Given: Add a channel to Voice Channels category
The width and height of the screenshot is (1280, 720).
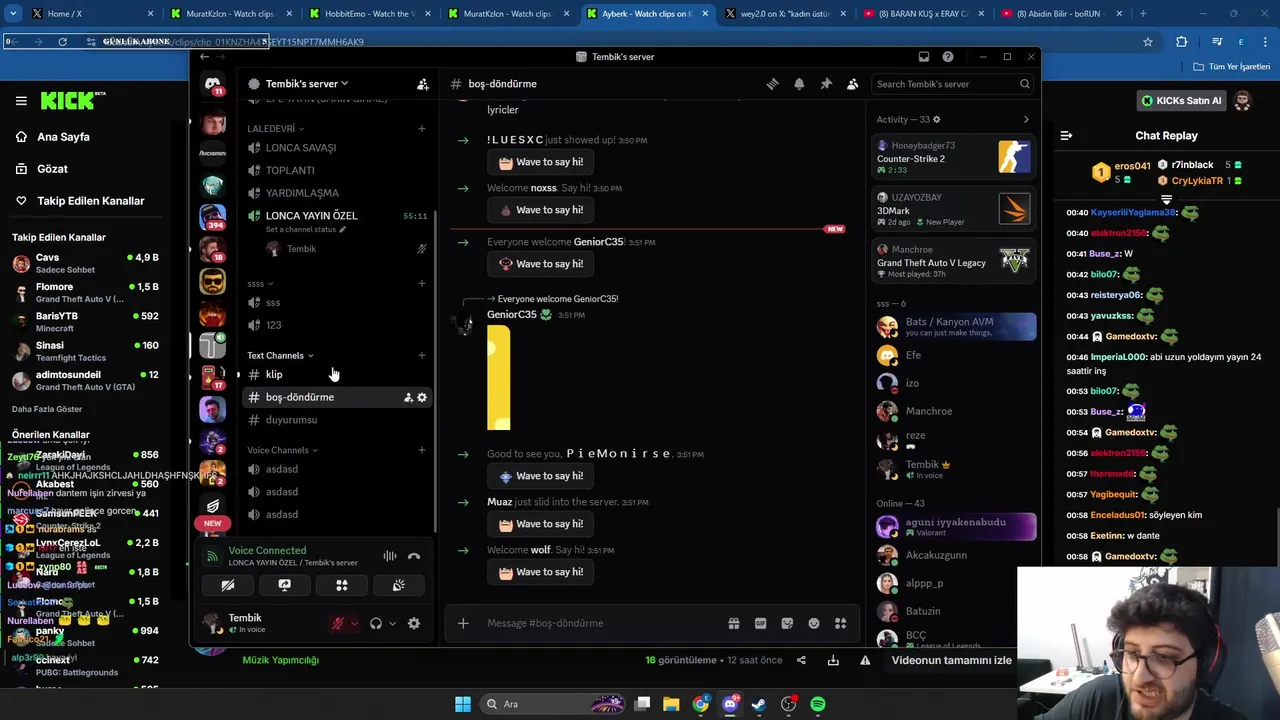Looking at the screenshot, I should (421, 451).
